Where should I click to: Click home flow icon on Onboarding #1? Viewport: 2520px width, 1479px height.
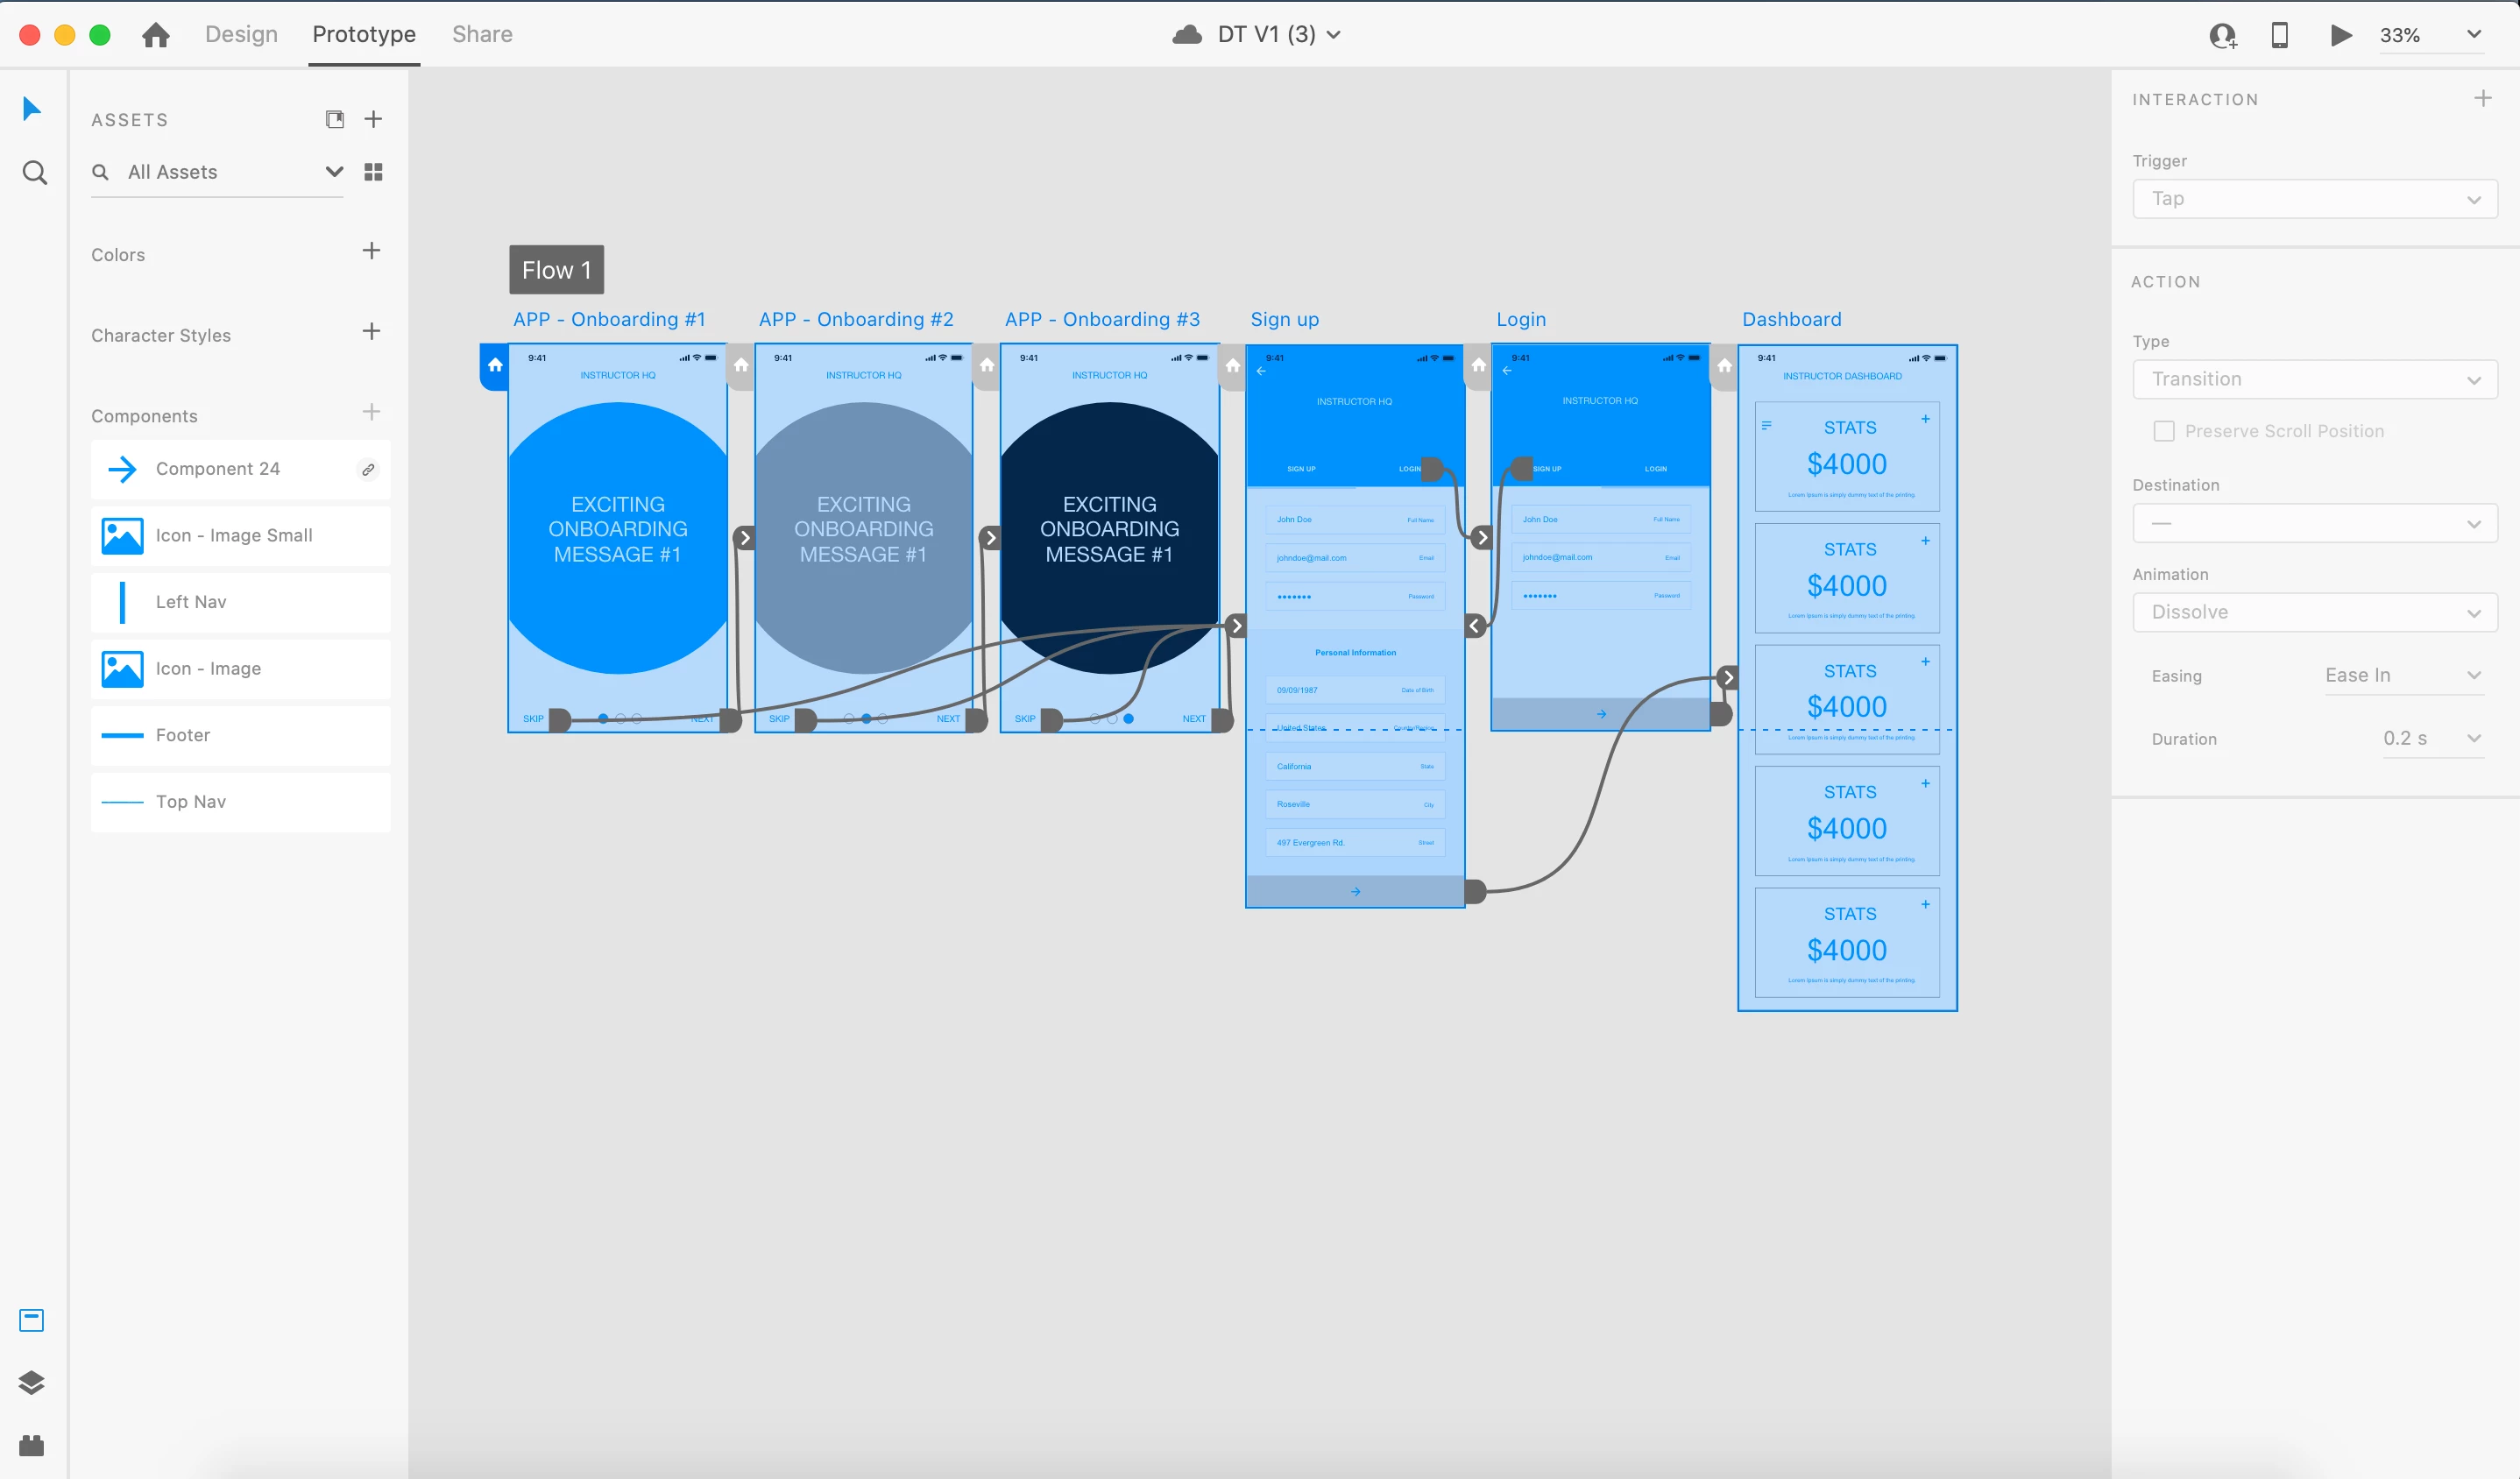coord(495,366)
